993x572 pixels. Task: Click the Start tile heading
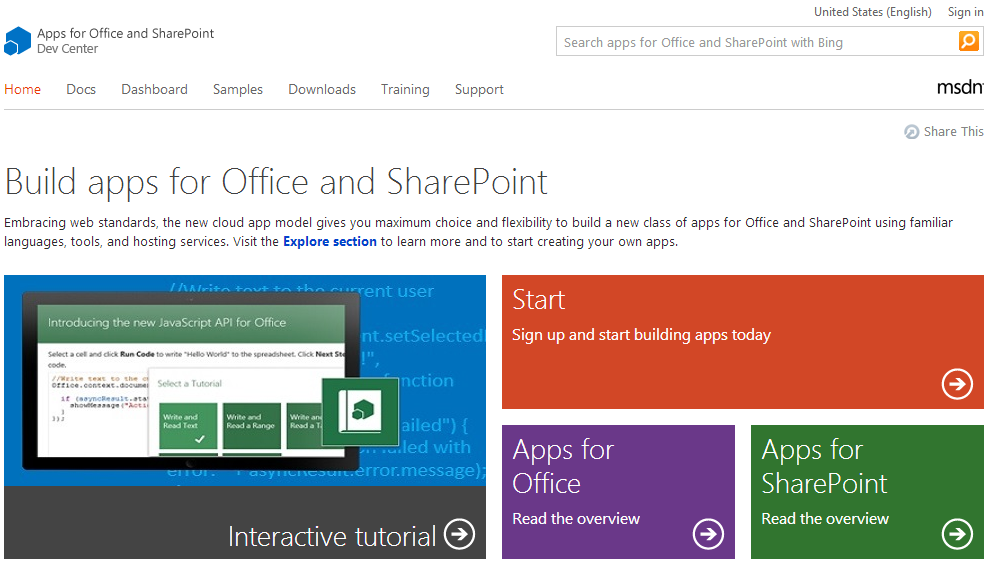[538, 300]
